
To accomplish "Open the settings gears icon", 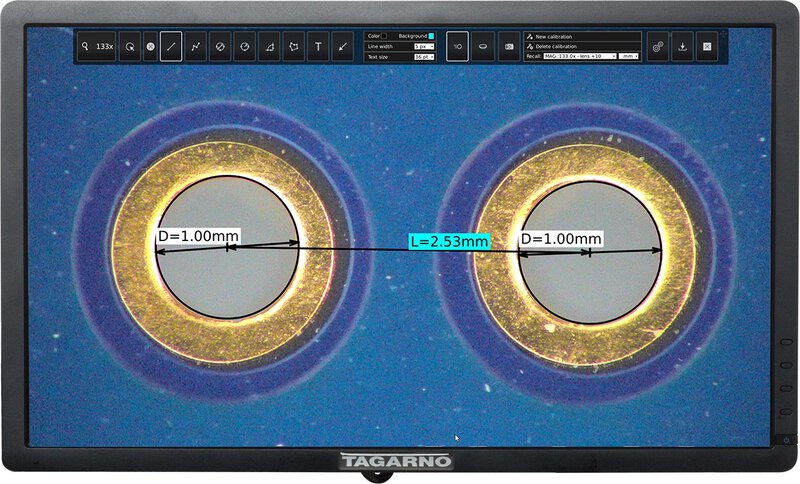I will [657, 46].
